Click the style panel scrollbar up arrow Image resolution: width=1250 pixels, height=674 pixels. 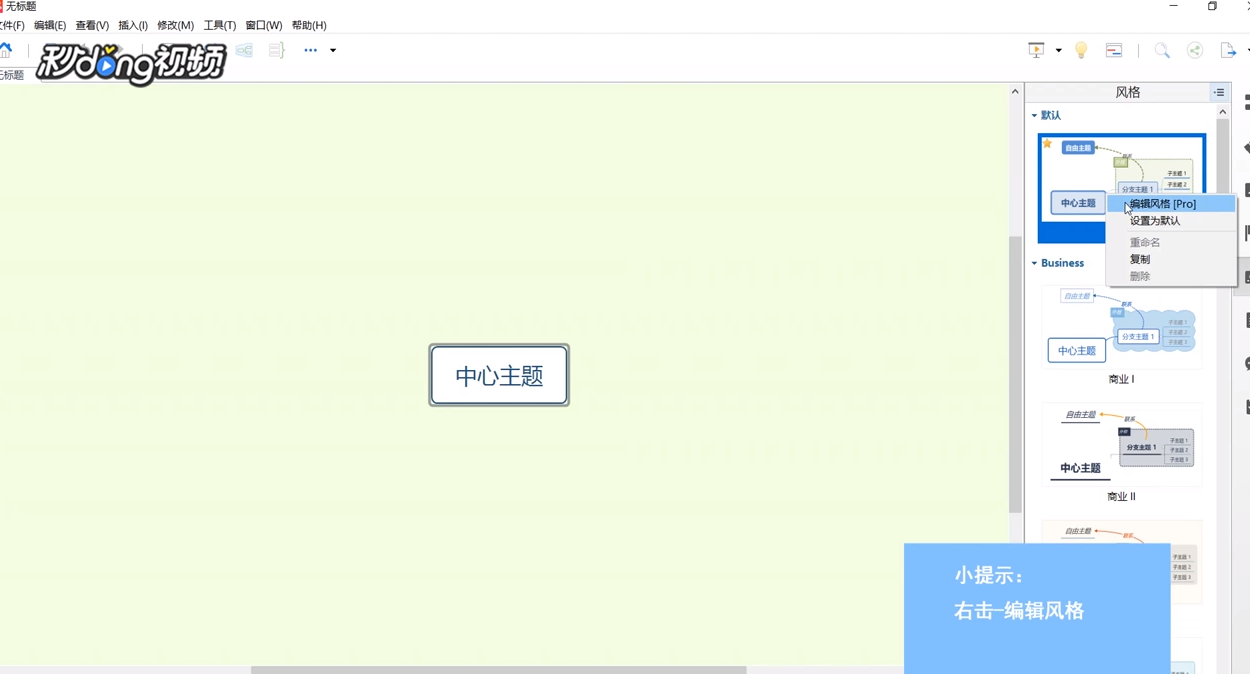[1222, 110]
